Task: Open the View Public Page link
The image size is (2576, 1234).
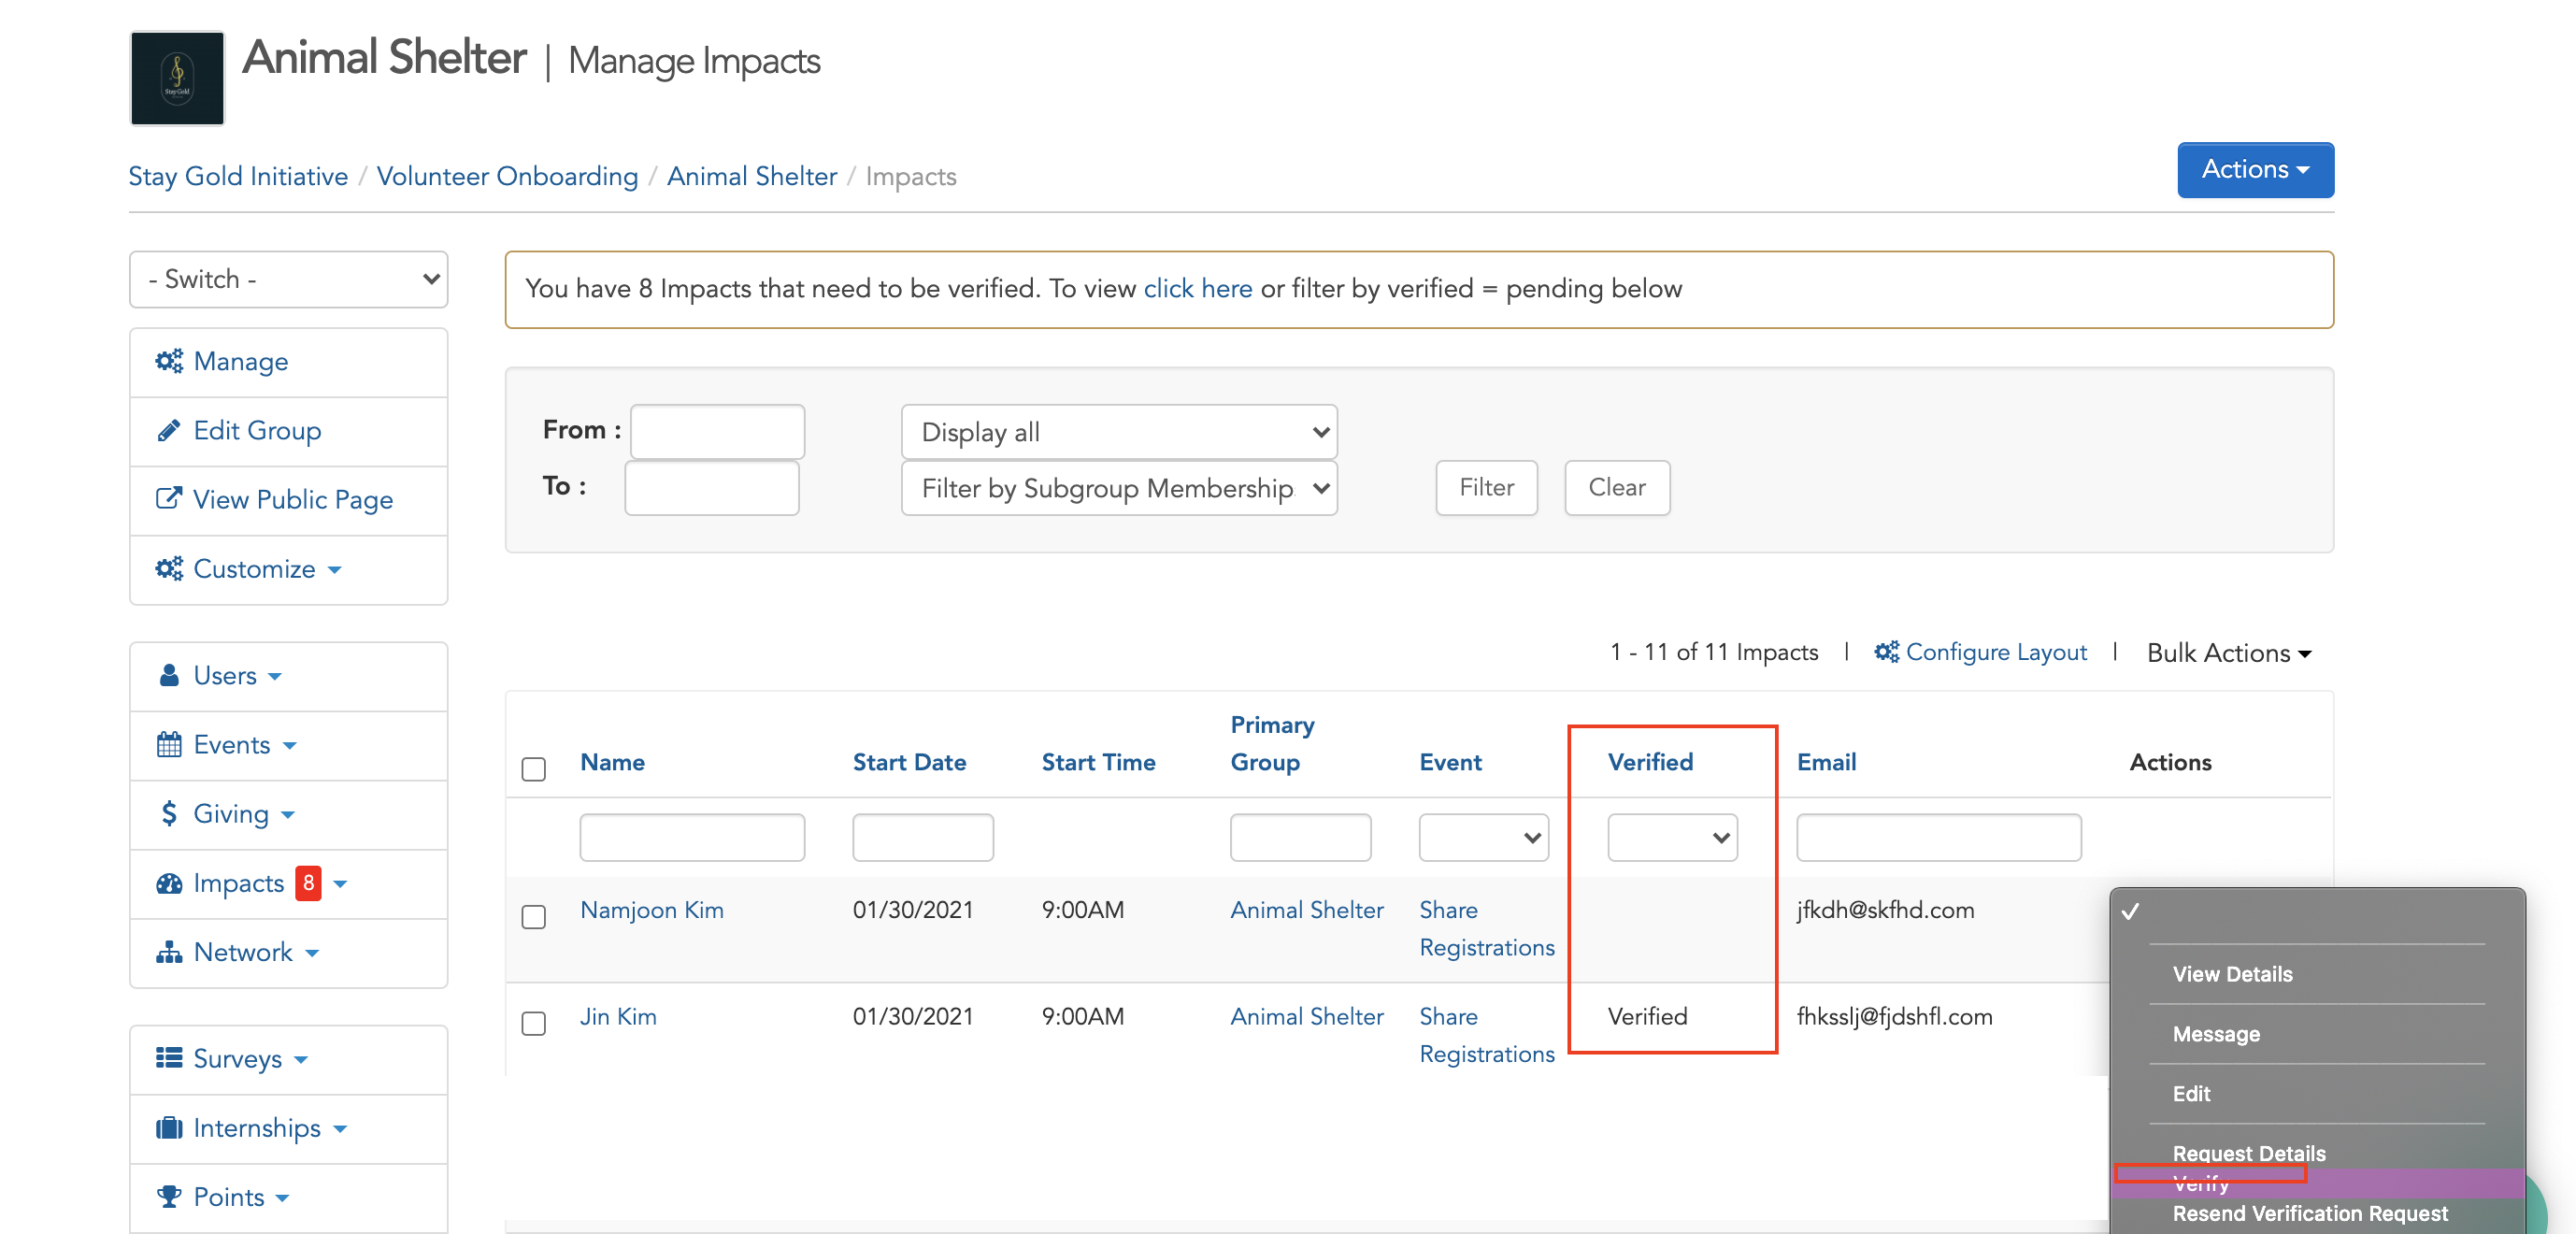Action: pos(293,500)
